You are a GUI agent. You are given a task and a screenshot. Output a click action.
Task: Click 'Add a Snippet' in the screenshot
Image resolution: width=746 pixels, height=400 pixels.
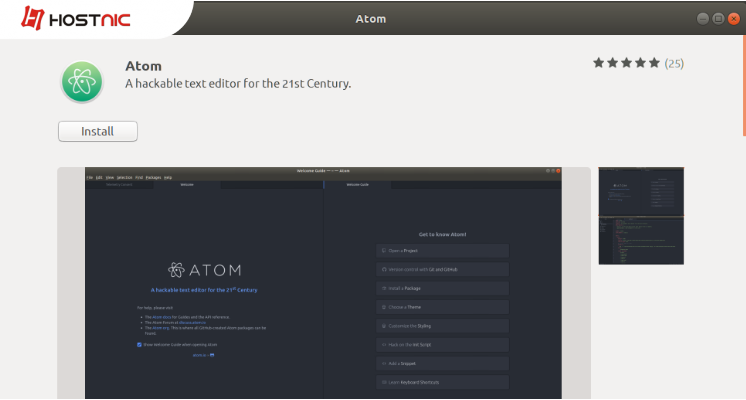[x=442, y=363]
